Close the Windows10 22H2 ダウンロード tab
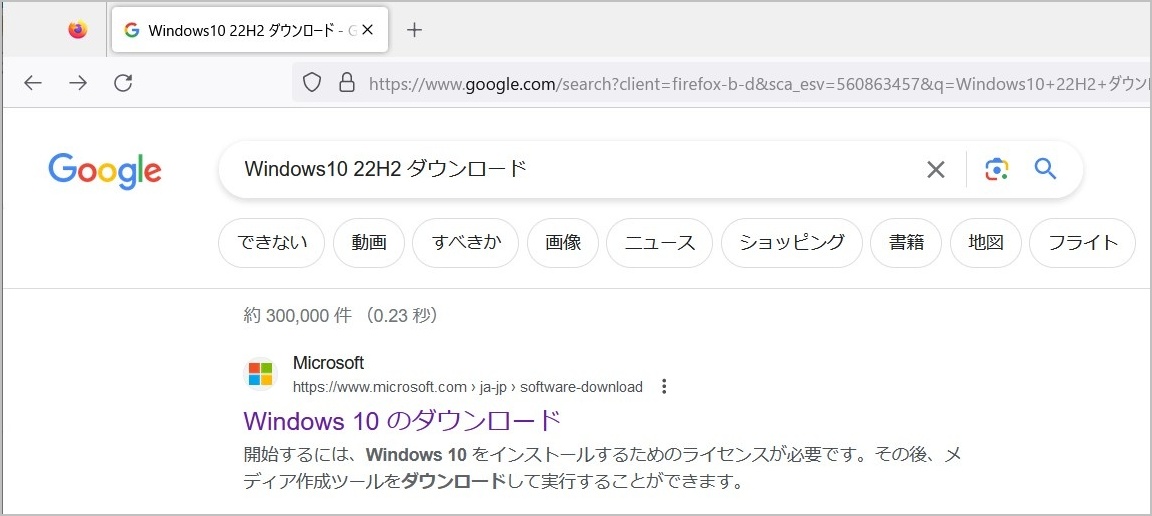Viewport: 1152px width, 516px height. (368, 29)
